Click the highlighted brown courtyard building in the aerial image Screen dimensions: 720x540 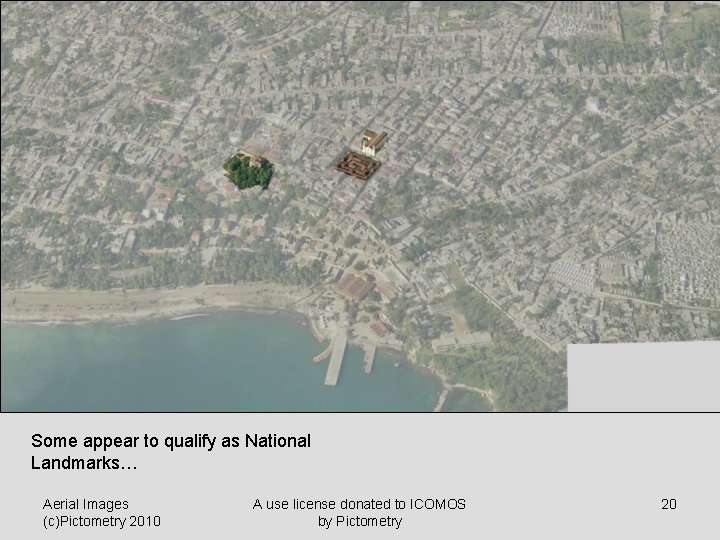(x=359, y=165)
